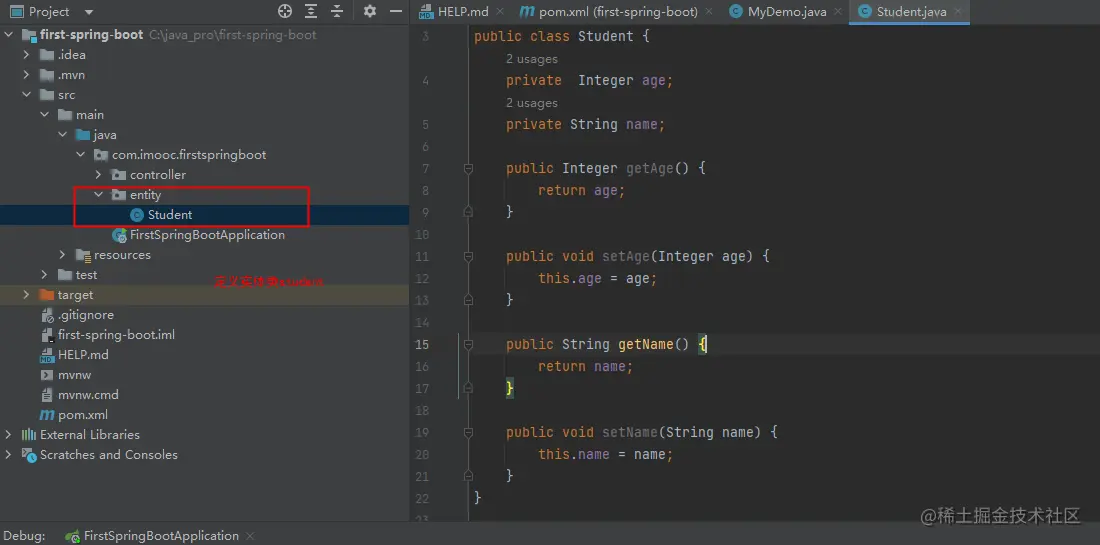Screen dimensions: 1100x545
Task: Switch to pom.xml (first-spring-boot) tab
Action: pyautogui.click(x=618, y=12)
